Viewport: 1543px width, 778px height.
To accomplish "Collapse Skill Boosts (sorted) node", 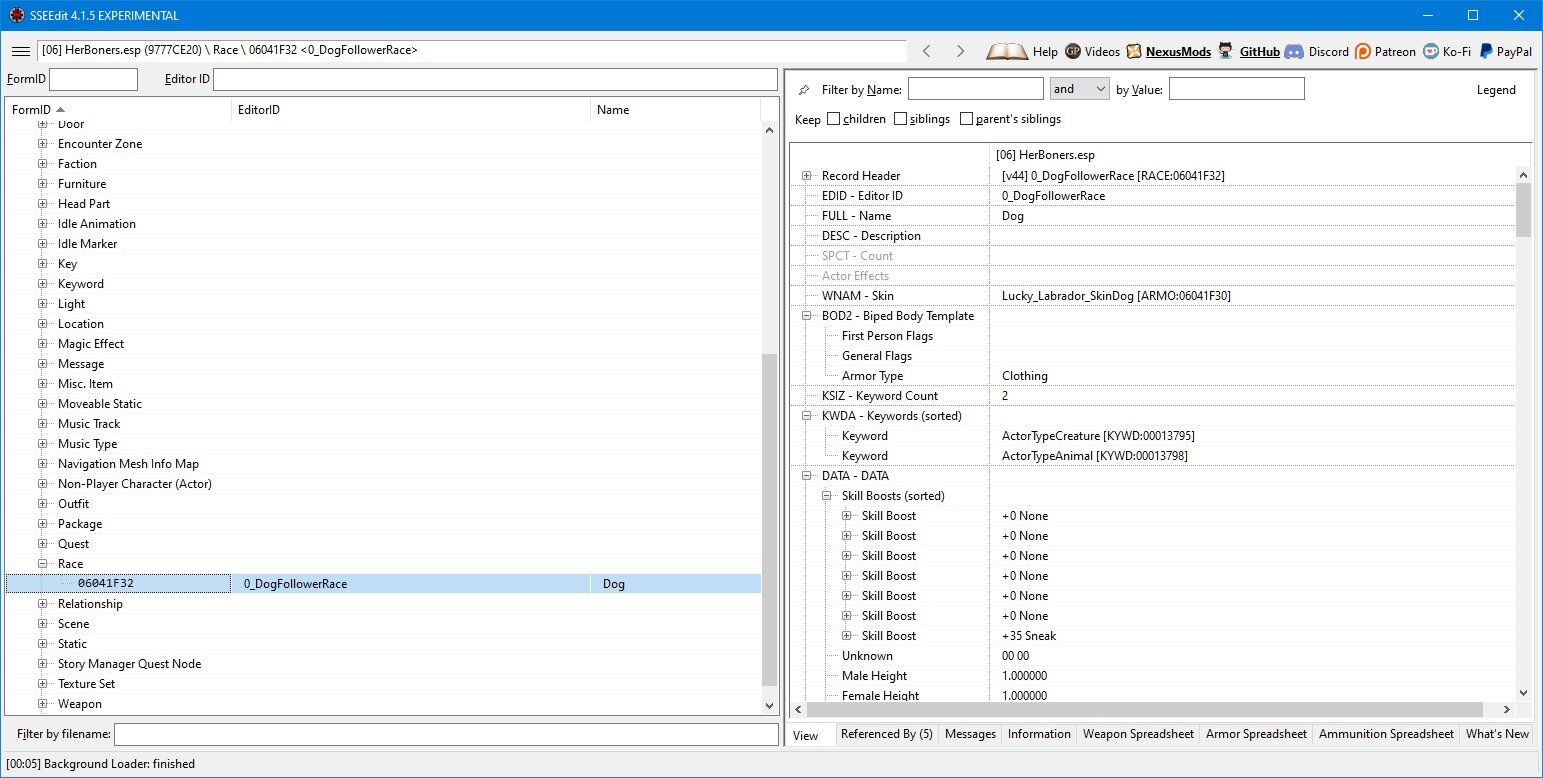I will click(x=827, y=496).
